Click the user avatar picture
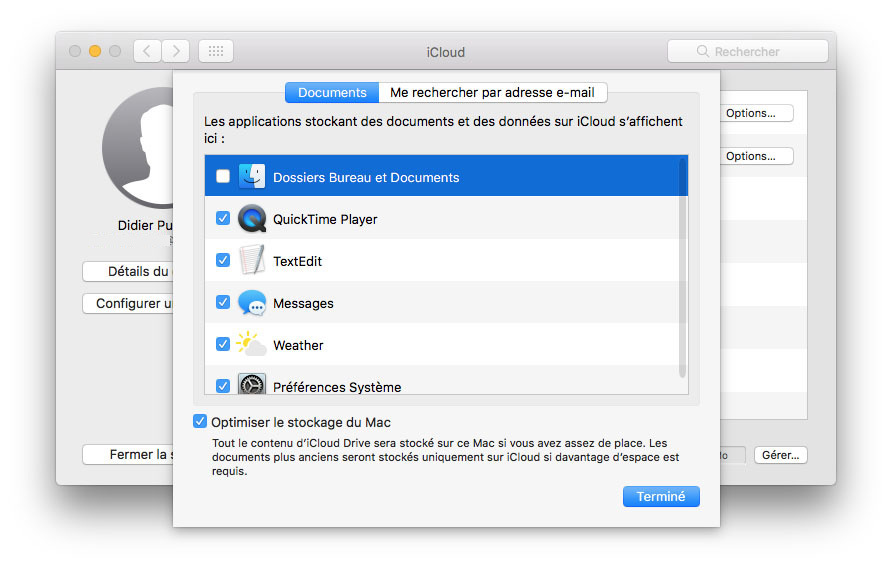The image size is (892, 565). click(138, 148)
